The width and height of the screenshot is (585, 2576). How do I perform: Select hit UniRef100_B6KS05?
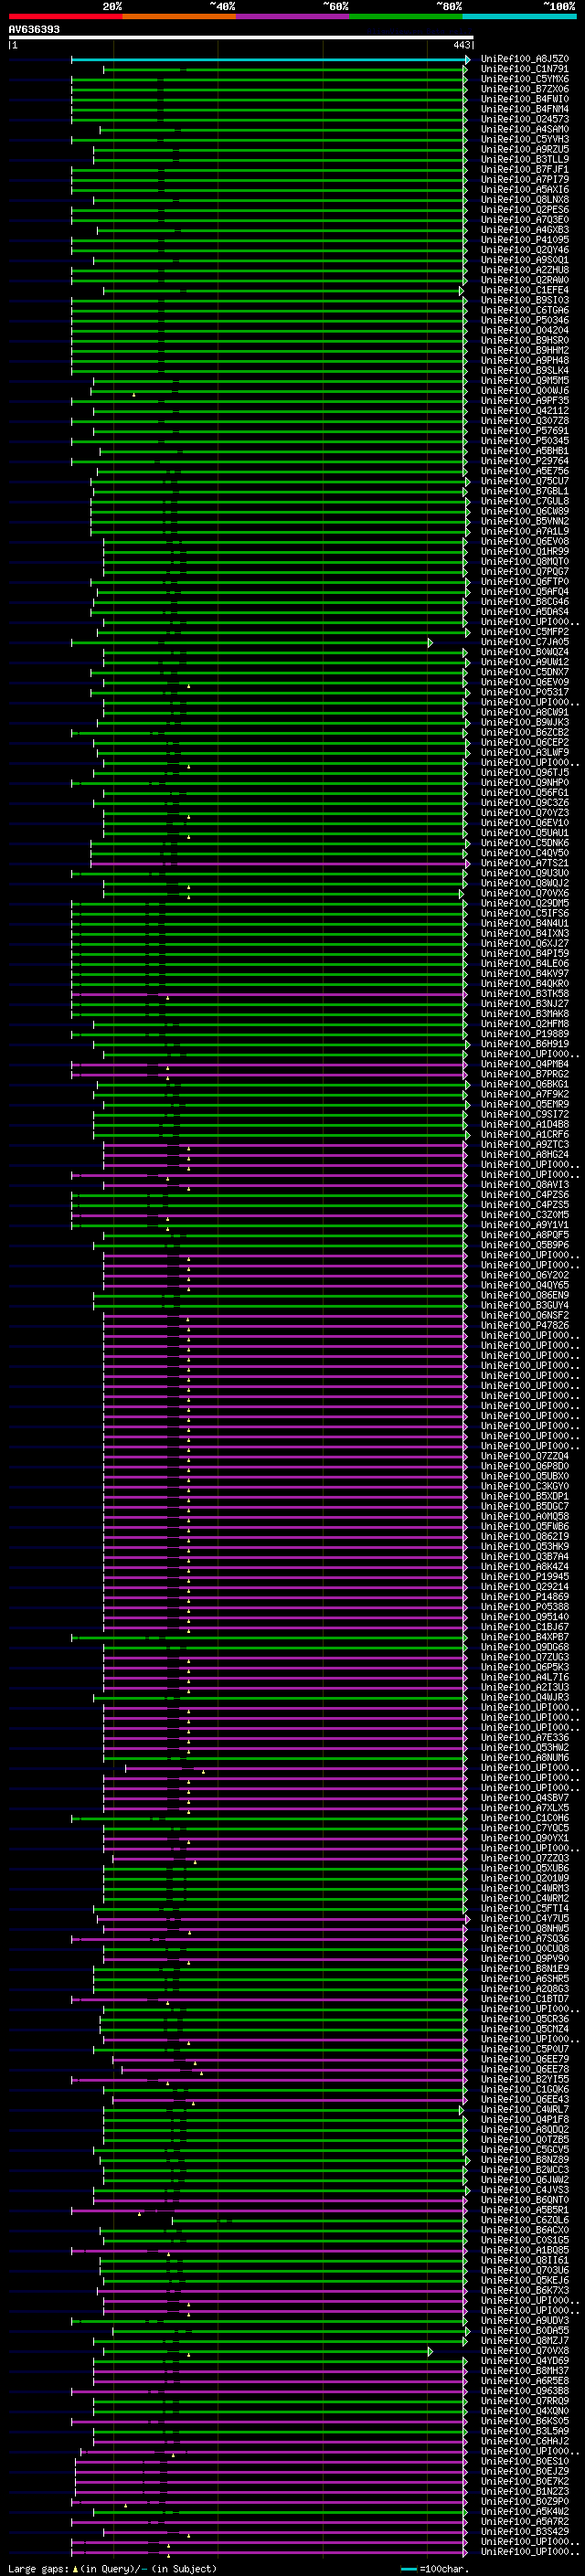524,2421
